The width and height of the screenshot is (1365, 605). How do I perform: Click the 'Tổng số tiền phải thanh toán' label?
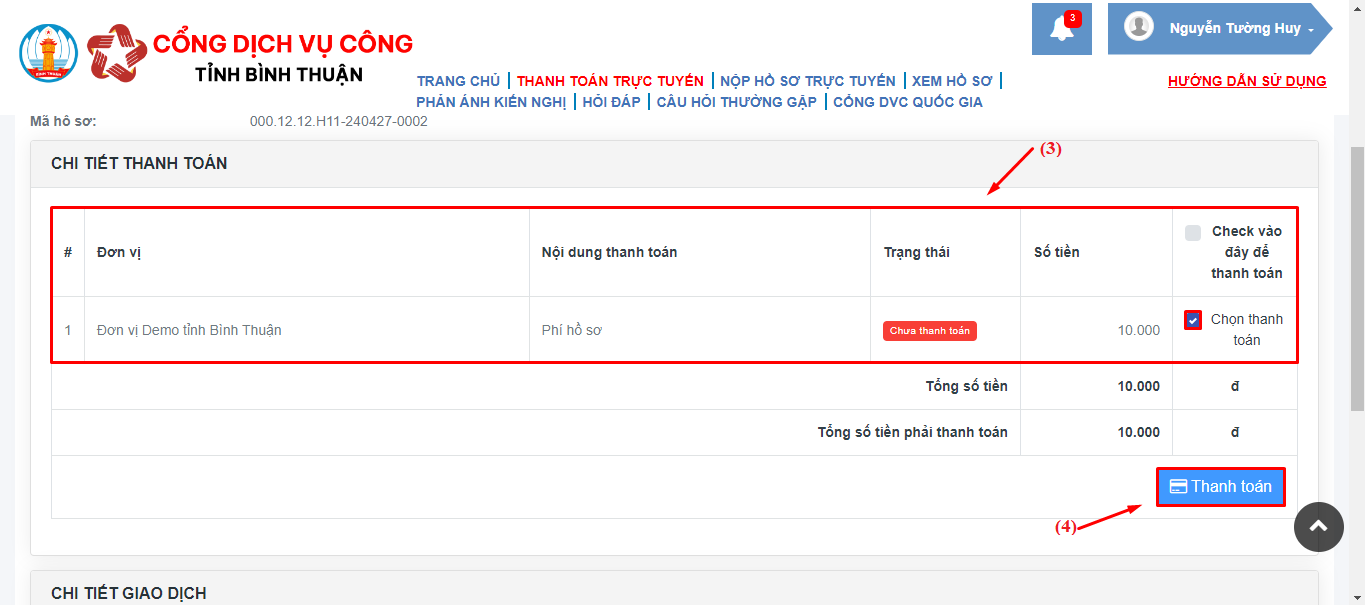click(913, 432)
